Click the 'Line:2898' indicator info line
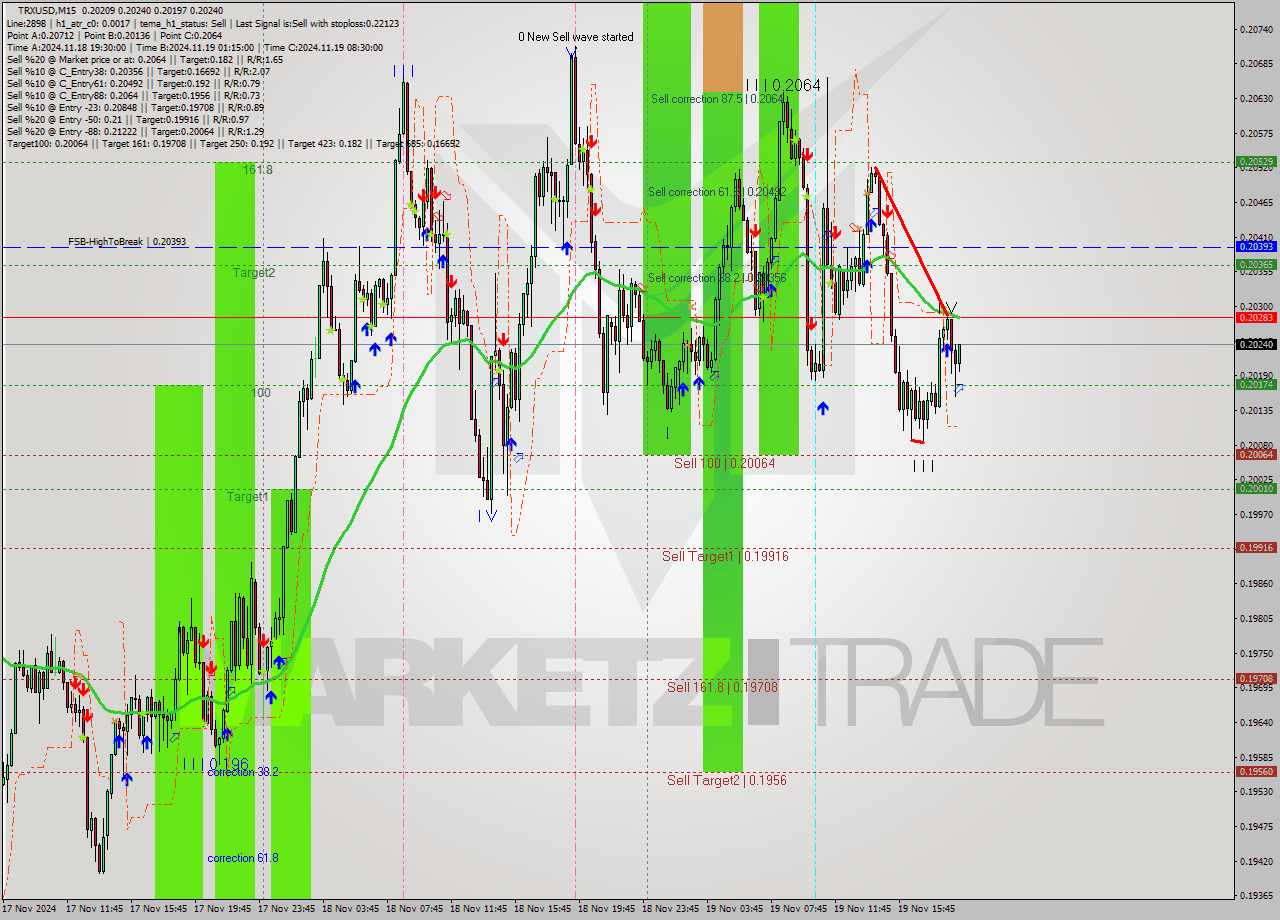 [x=203, y=22]
